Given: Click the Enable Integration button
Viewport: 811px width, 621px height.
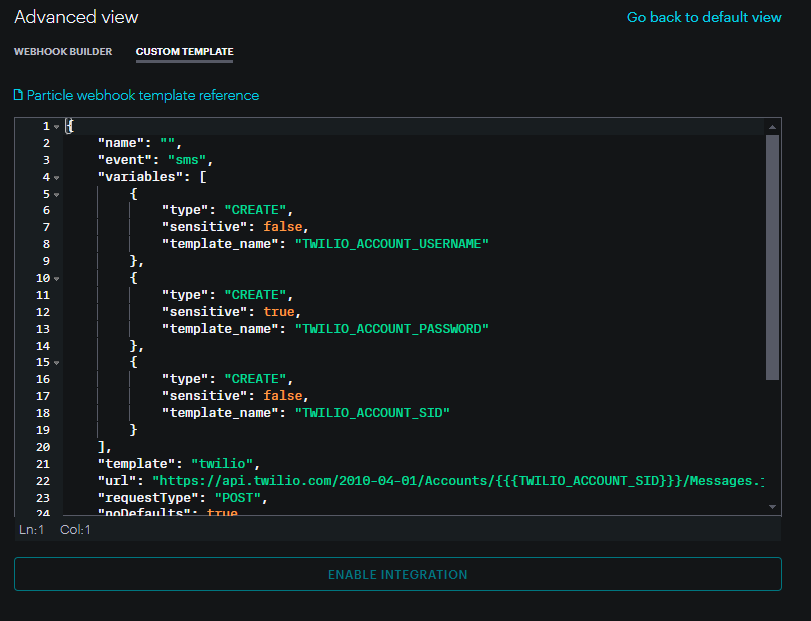Looking at the screenshot, I should click(398, 574).
